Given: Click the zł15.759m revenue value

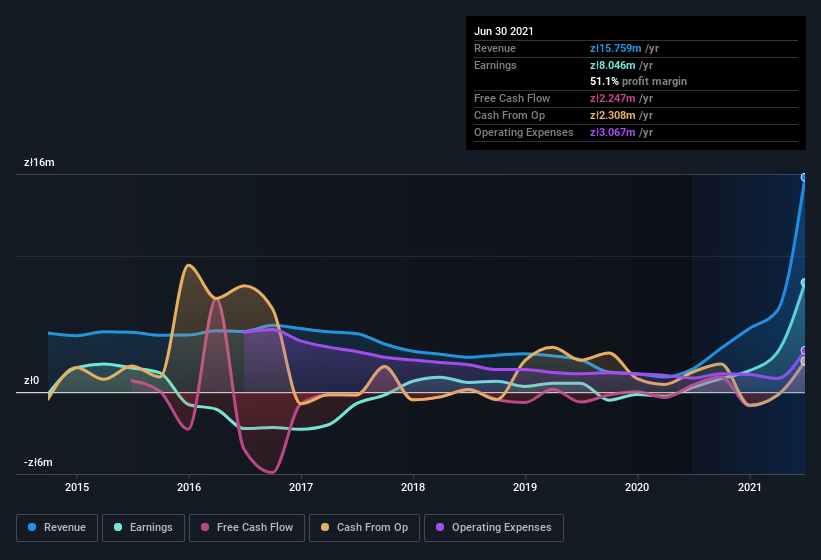Looking at the screenshot, I should click(616, 48).
